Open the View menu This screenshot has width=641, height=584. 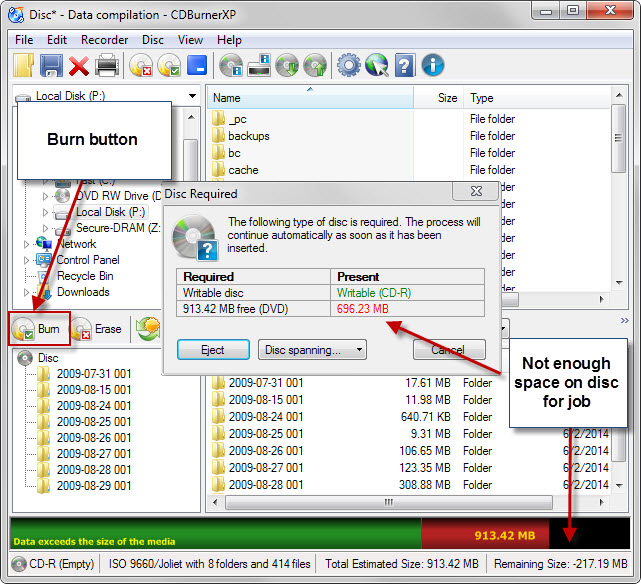(x=190, y=40)
